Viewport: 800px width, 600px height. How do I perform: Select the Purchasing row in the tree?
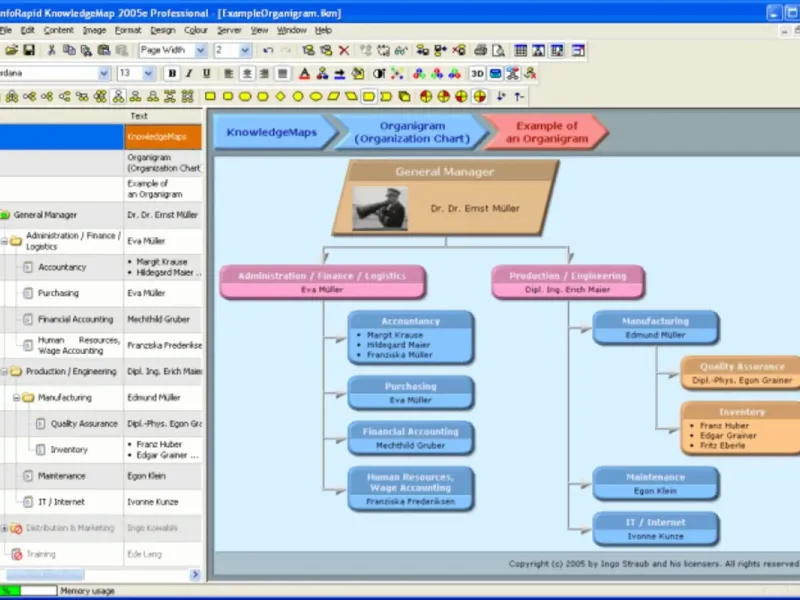coord(101,293)
